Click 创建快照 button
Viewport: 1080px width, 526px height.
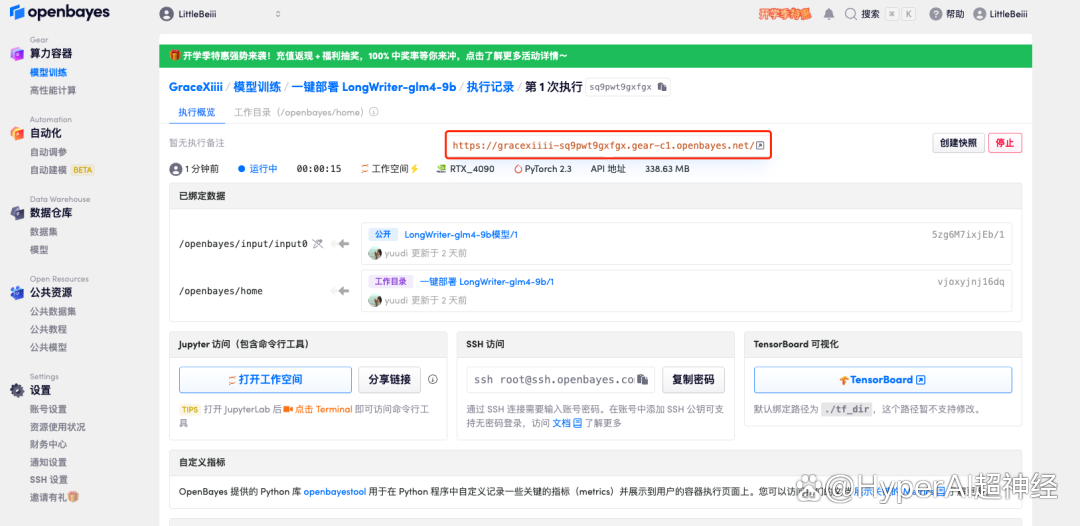click(x=958, y=143)
